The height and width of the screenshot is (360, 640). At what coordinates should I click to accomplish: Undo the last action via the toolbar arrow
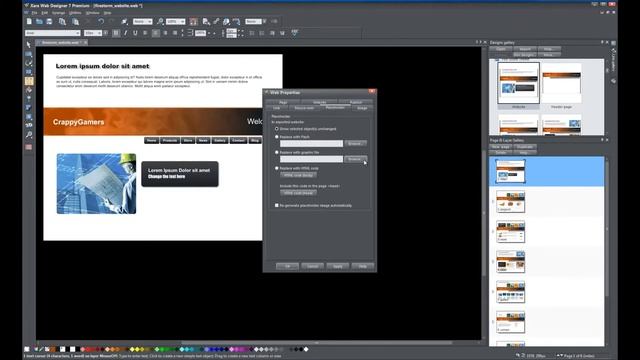coord(101,21)
